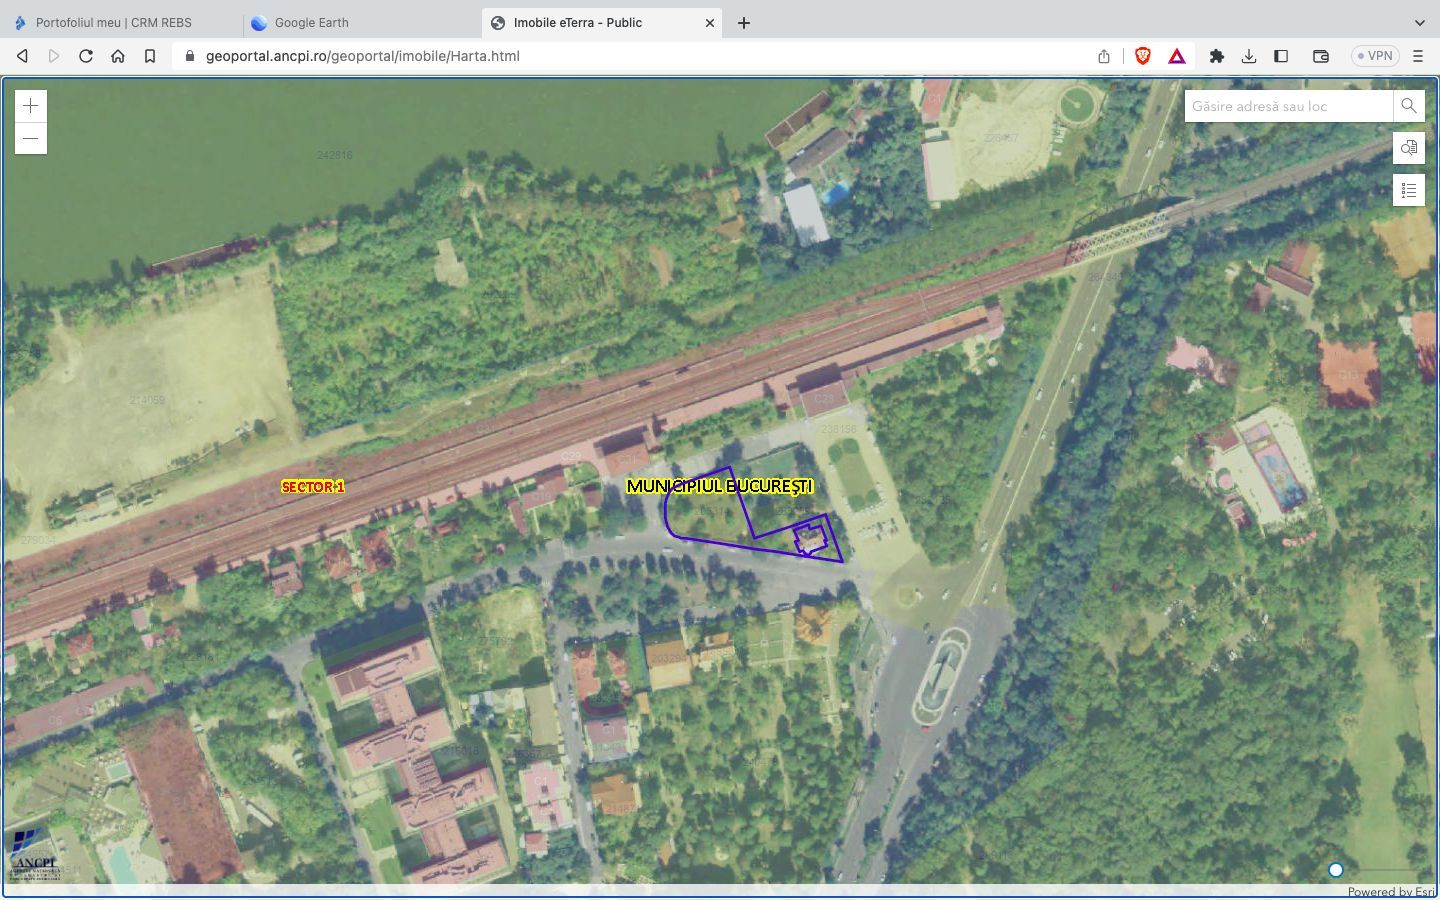Screen dimensions: 1440x900
Task: Switch to Portofoliul meu CRM REBS tab
Action: tap(113, 22)
